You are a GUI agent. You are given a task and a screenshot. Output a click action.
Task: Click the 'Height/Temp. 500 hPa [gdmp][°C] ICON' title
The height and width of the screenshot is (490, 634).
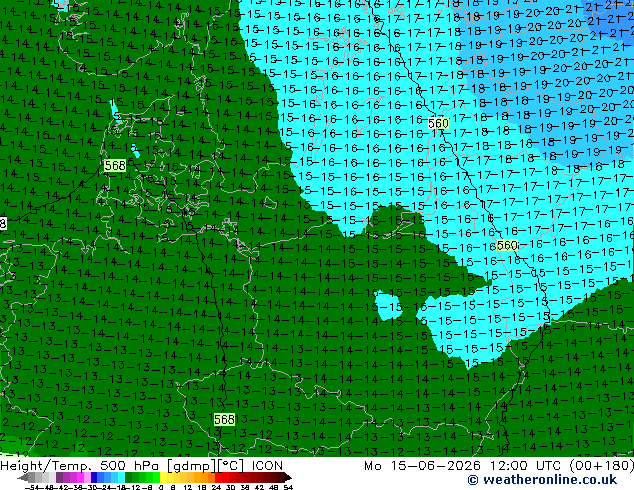click(x=142, y=466)
